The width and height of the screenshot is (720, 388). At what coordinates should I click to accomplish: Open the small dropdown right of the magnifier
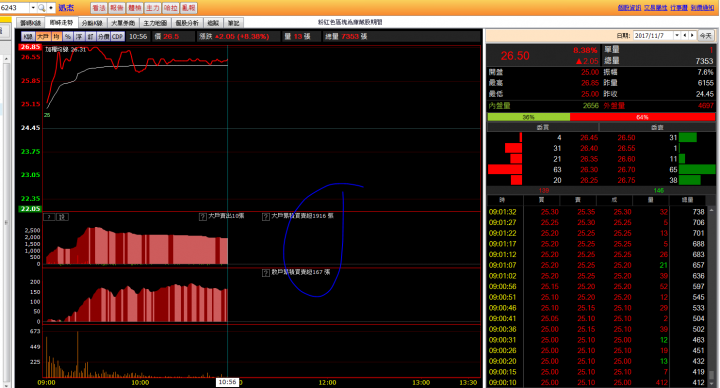pyautogui.click(x=51, y=8)
